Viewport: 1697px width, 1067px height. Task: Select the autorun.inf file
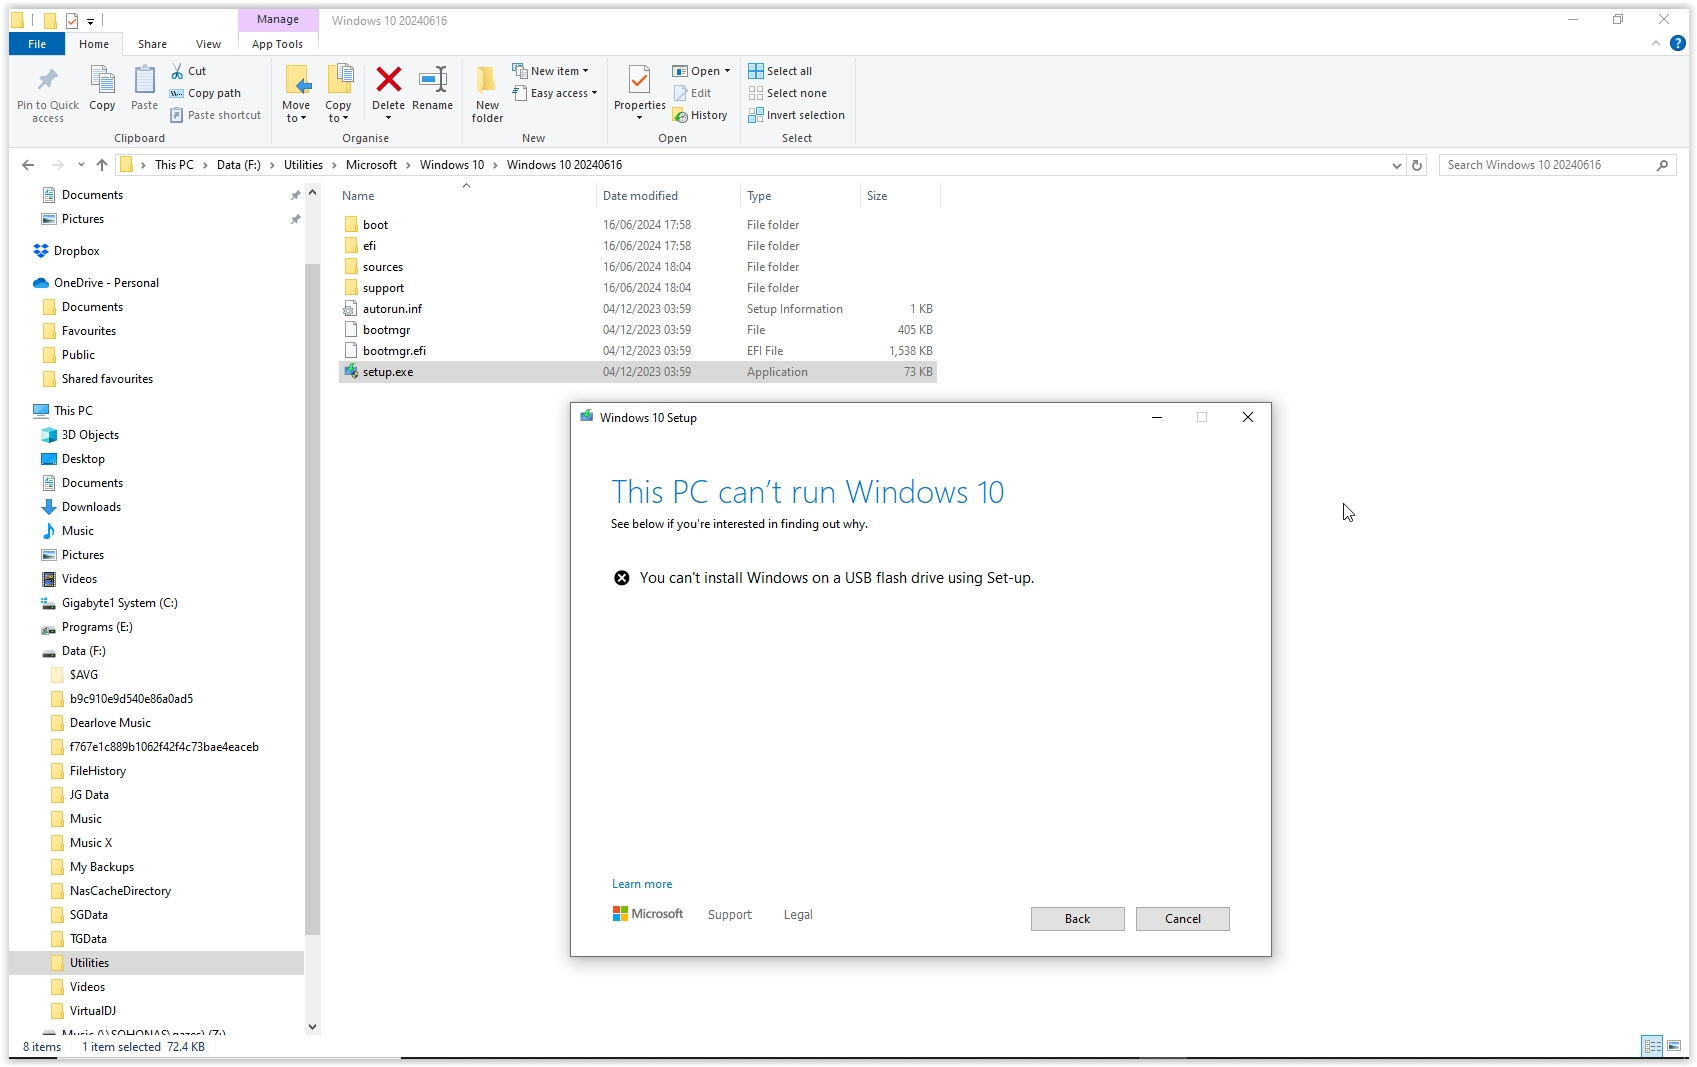click(x=638, y=309)
